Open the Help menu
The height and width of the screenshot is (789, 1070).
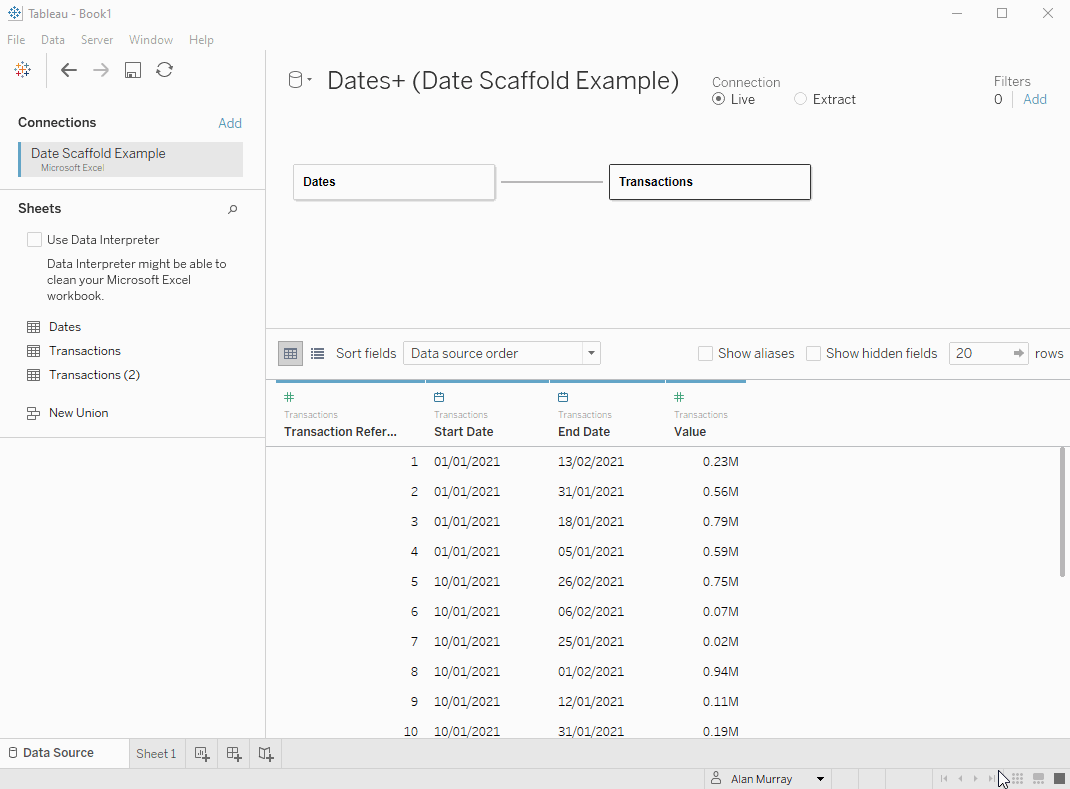click(201, 40)
